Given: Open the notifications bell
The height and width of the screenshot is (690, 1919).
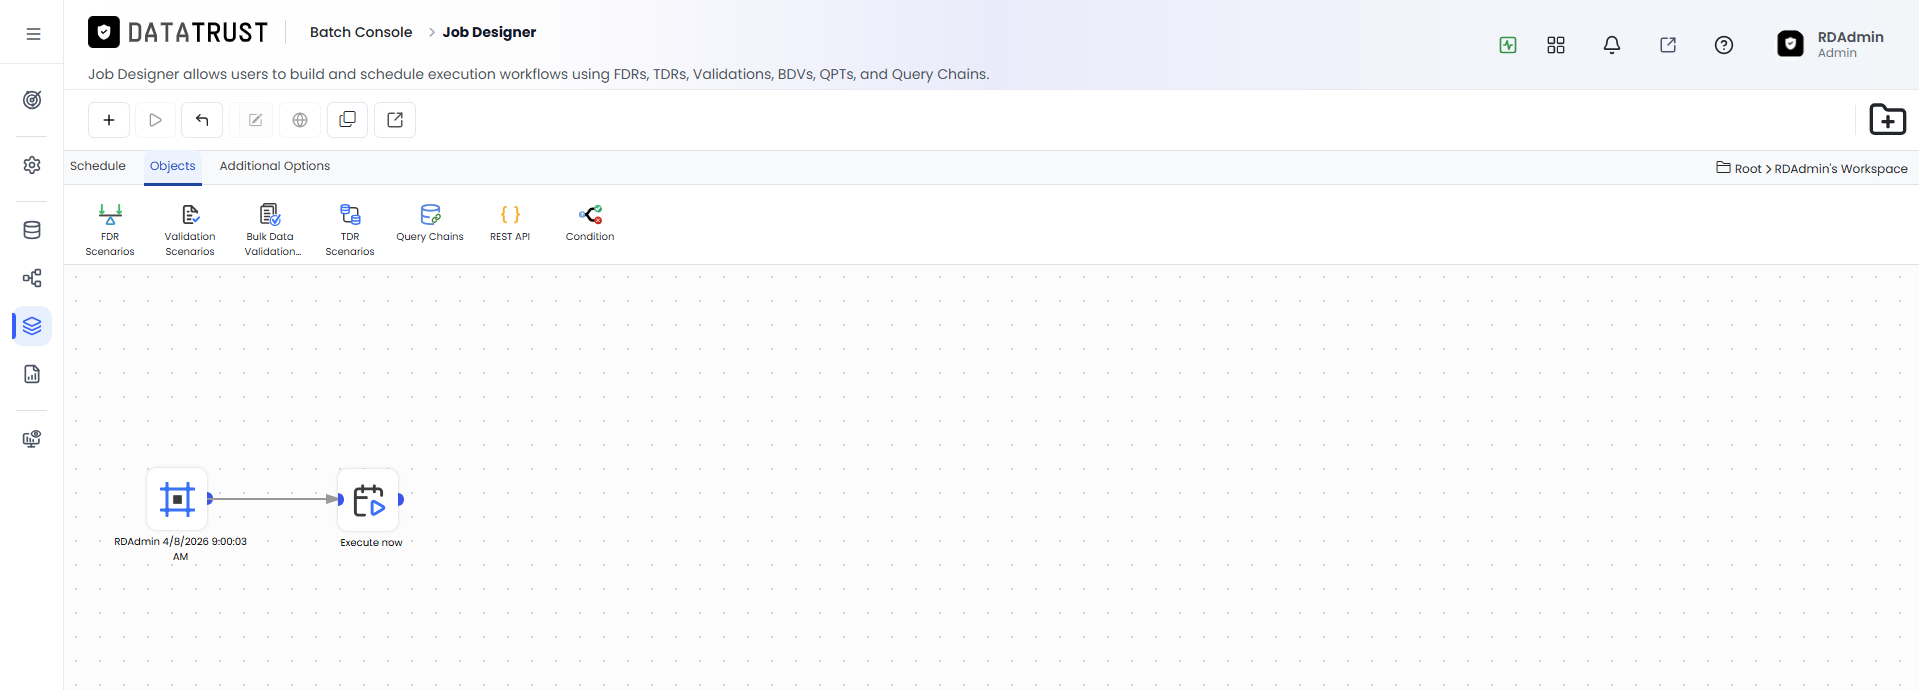Looking at the screenshot, I should click(1612, 45).
